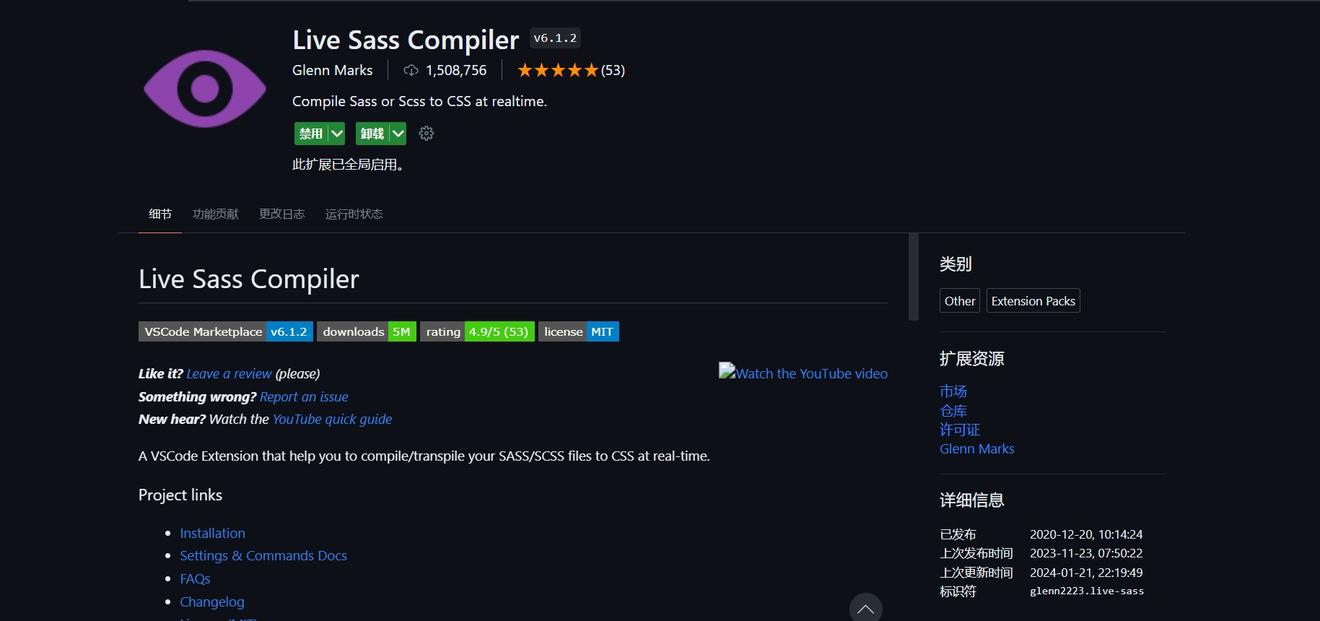1320x621 pixels.
Task: Switch to the 更改日志 tab
Action: pos(281,214)
